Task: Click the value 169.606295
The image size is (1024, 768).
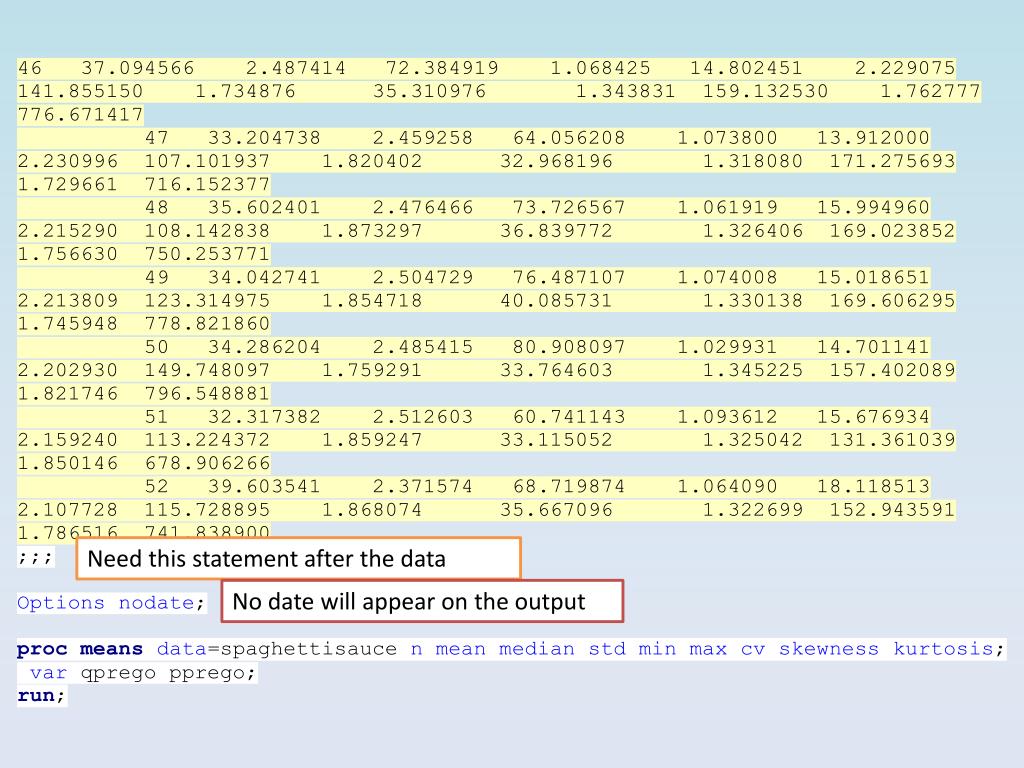Action: (892, 301)
